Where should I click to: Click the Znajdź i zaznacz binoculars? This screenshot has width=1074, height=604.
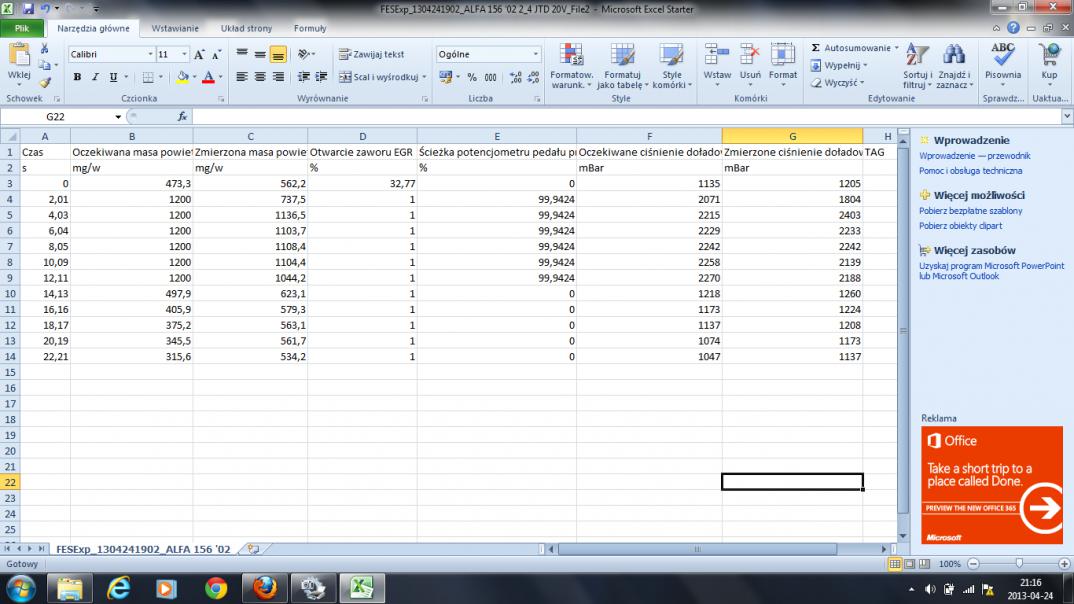(953, 66)
